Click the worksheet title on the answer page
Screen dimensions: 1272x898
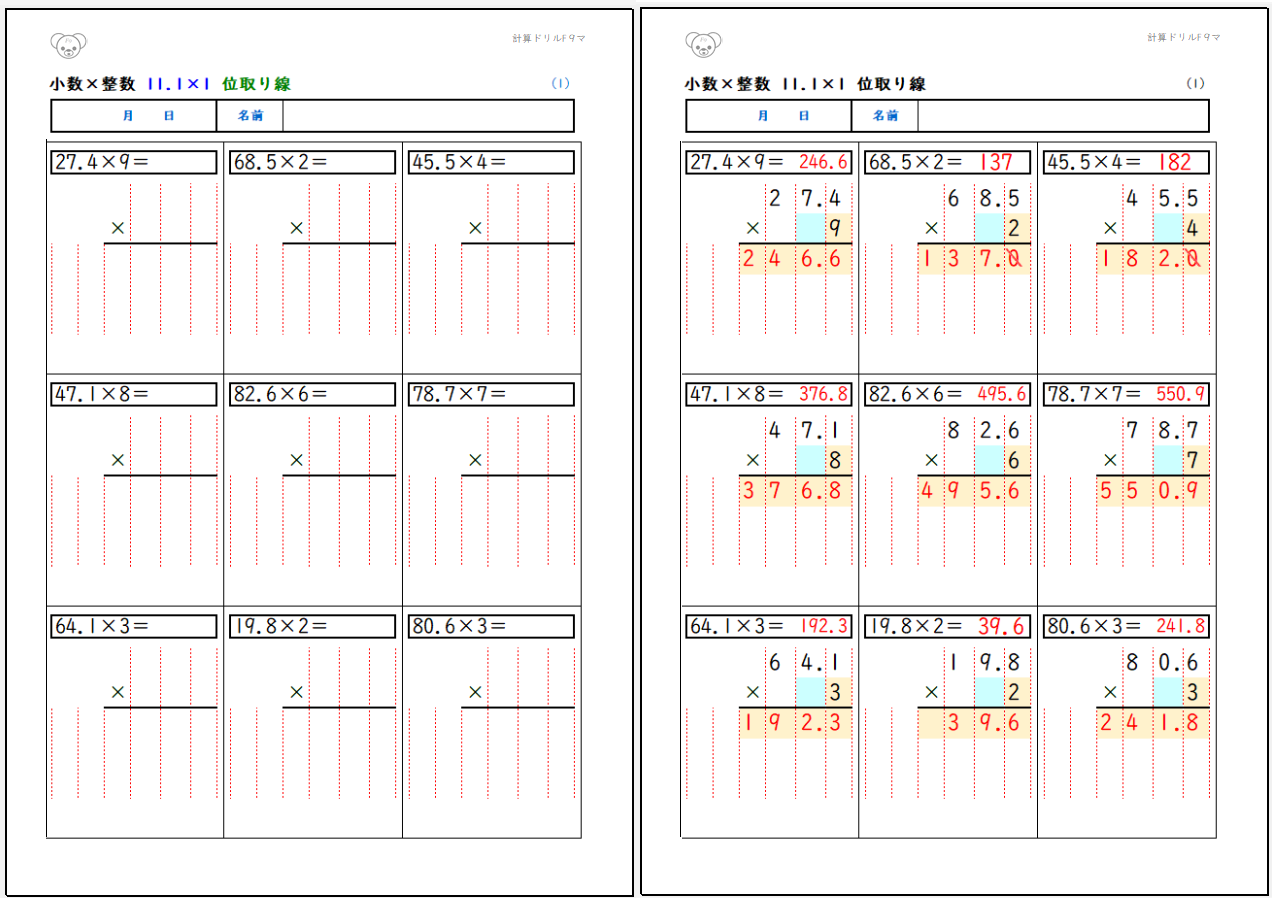click(805, 84)
